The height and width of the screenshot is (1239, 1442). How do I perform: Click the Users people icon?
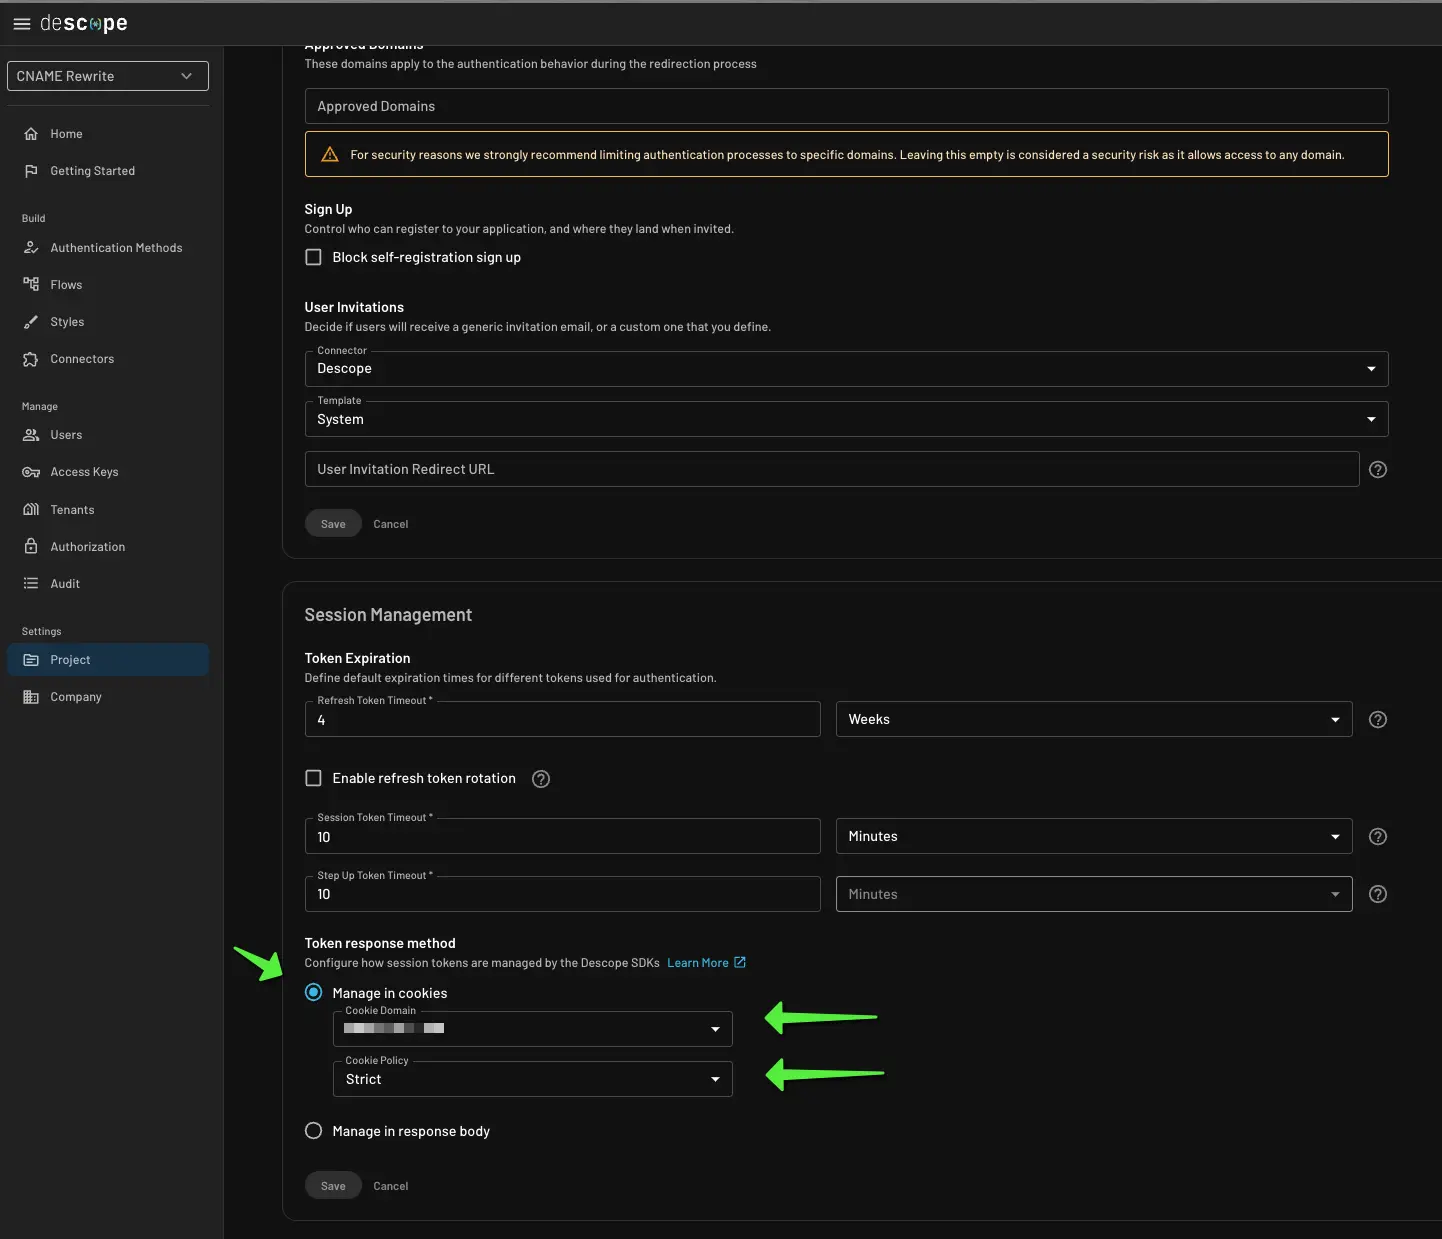[31, 435]
